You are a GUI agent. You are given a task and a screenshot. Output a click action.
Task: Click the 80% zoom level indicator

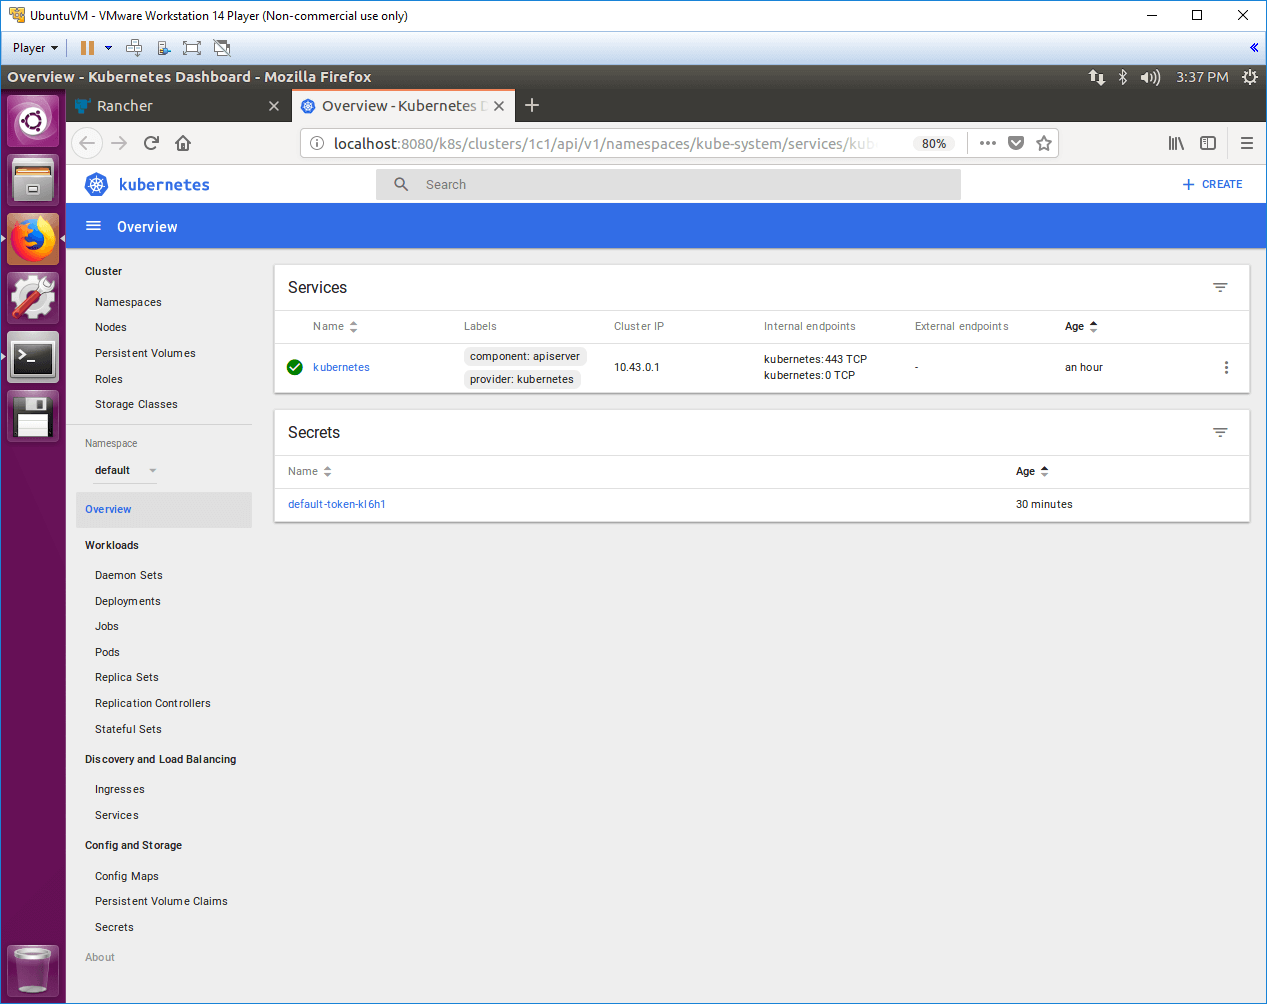coord(934,143)
